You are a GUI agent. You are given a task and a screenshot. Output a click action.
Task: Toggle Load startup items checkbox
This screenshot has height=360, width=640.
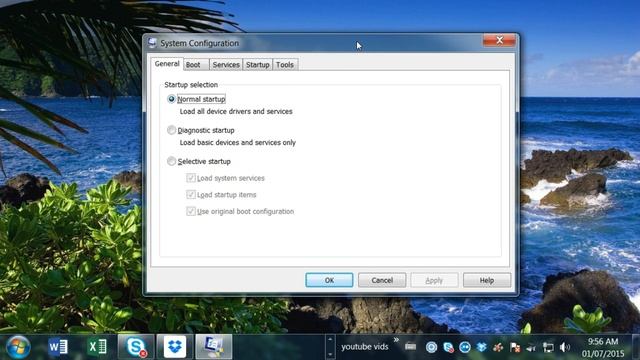[x=191, y=195]
